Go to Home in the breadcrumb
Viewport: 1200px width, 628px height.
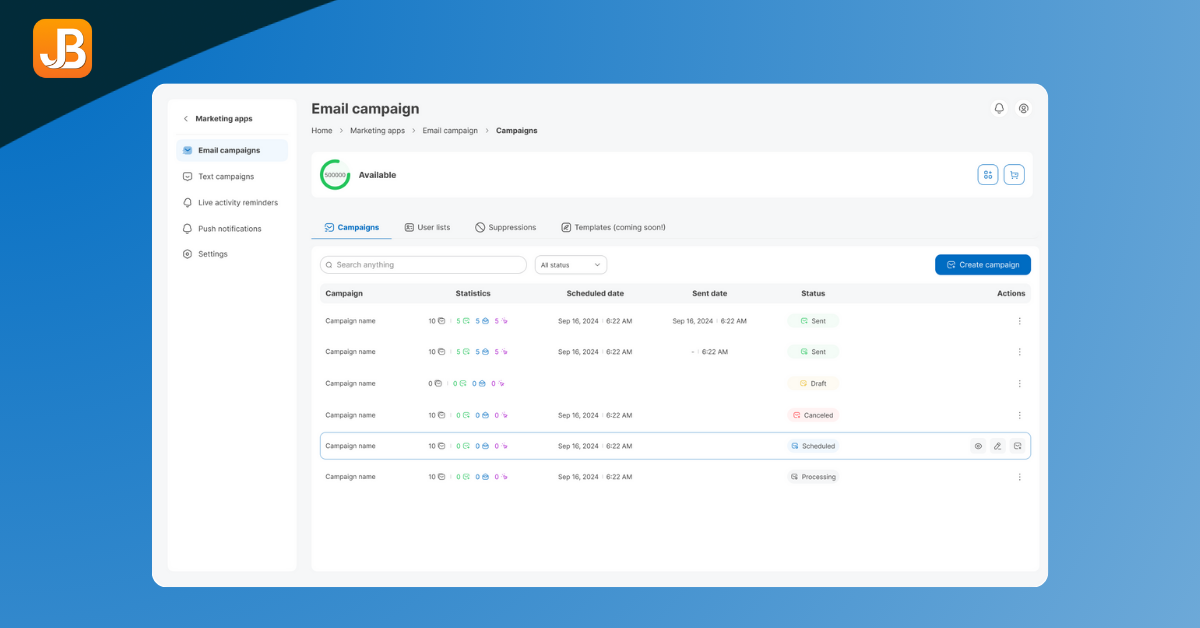322,131
